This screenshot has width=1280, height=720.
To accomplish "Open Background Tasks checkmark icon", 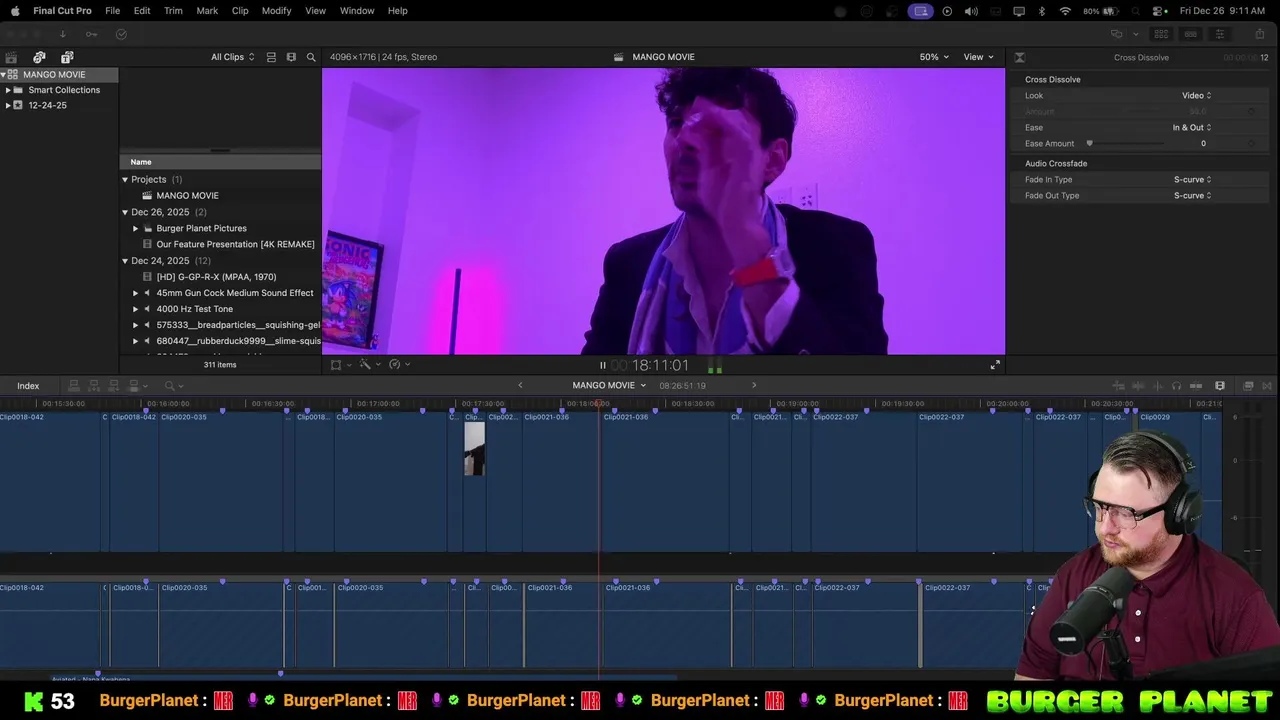I will (x=121, y=34).
